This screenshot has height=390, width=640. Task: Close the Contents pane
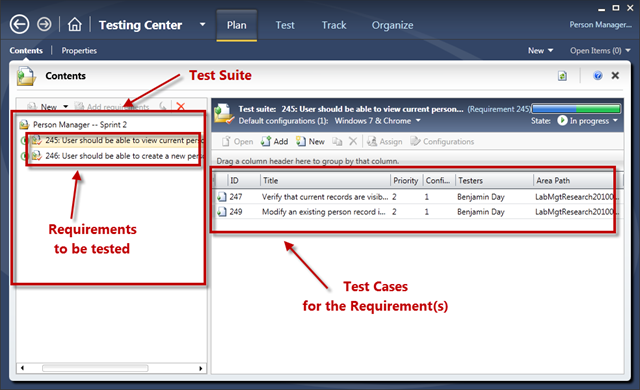(x=615, y=75)
